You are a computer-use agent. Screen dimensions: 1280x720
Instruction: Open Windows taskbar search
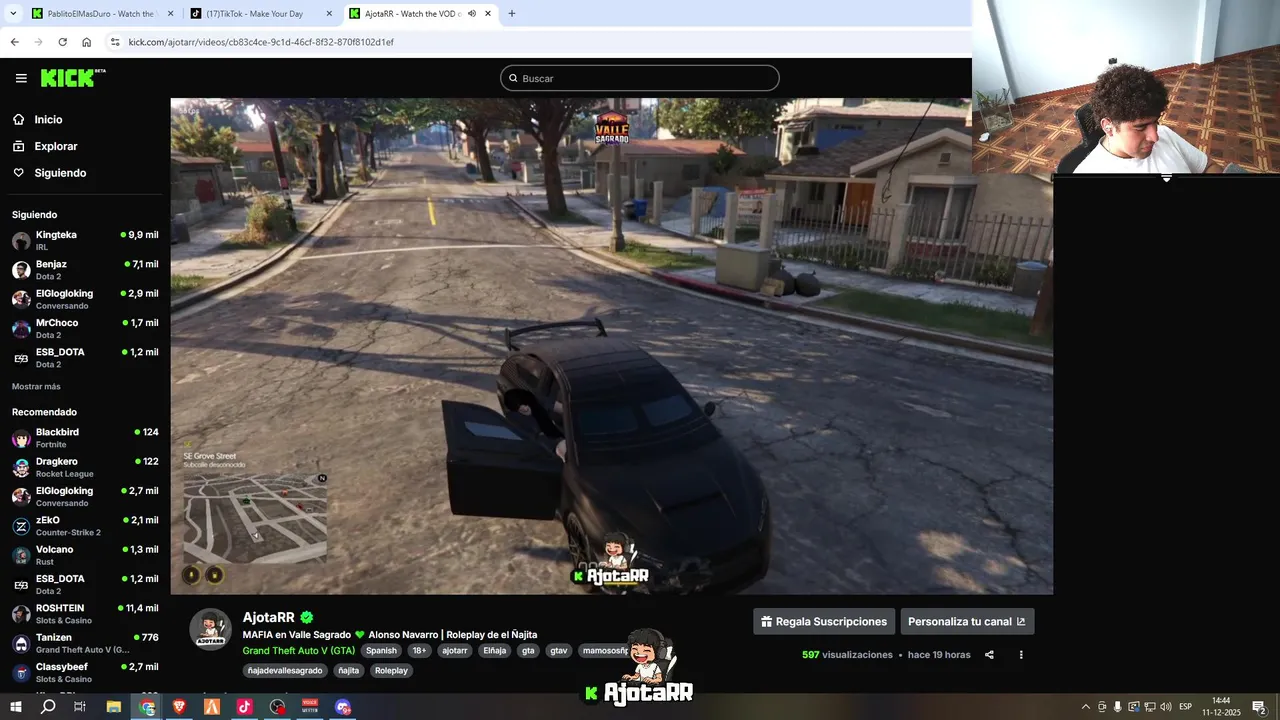(x=48, y=707)
